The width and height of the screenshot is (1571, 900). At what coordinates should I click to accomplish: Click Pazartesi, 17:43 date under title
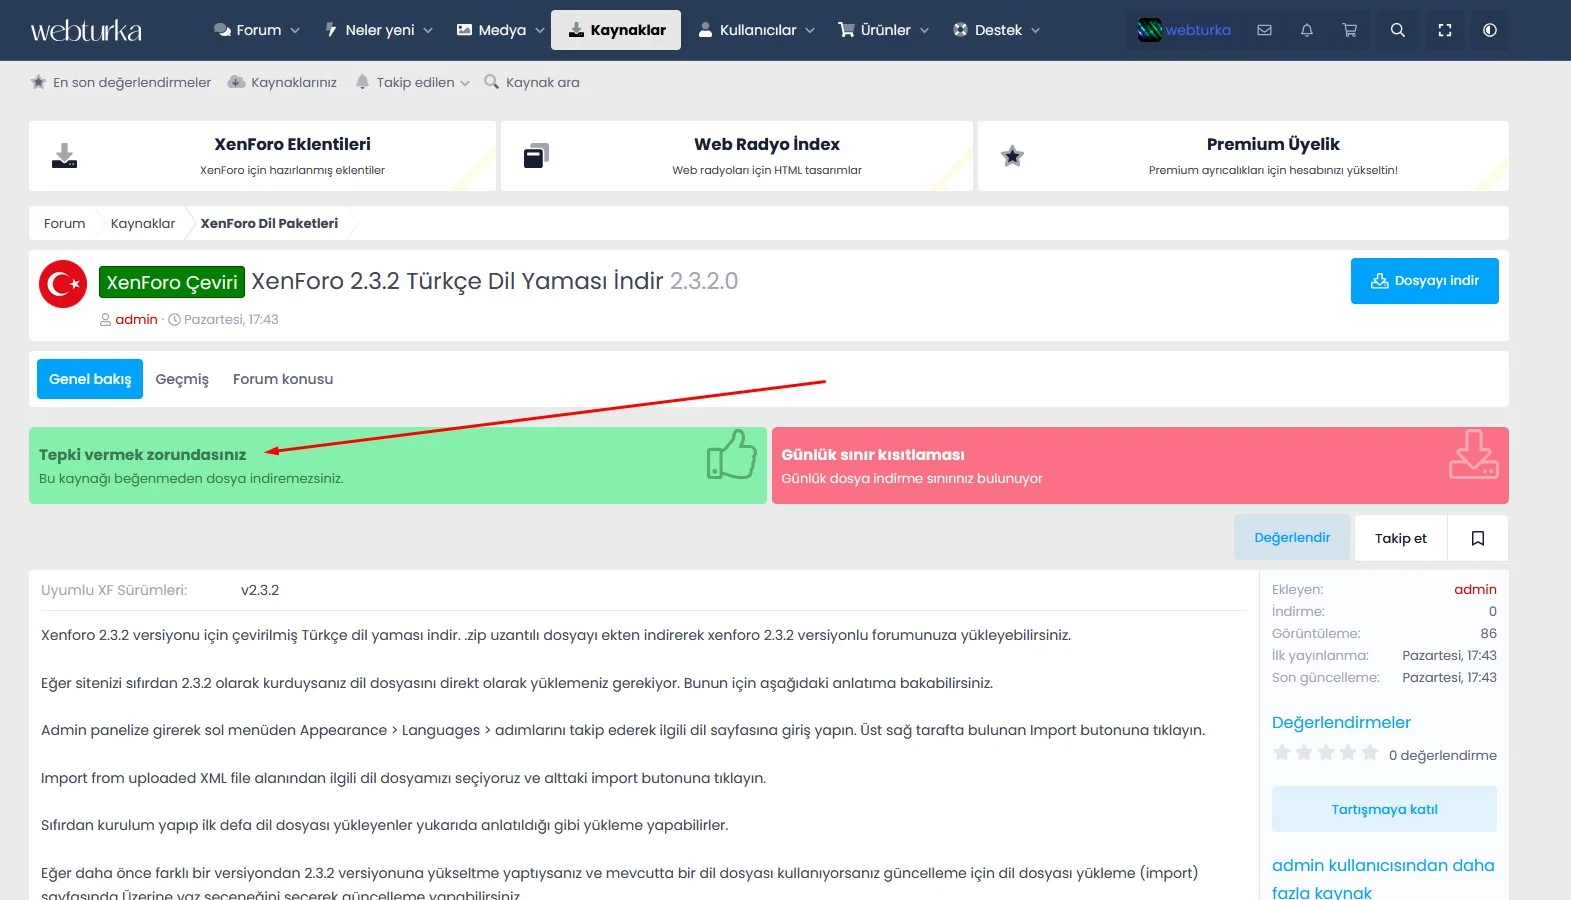[x=231, y=319]
